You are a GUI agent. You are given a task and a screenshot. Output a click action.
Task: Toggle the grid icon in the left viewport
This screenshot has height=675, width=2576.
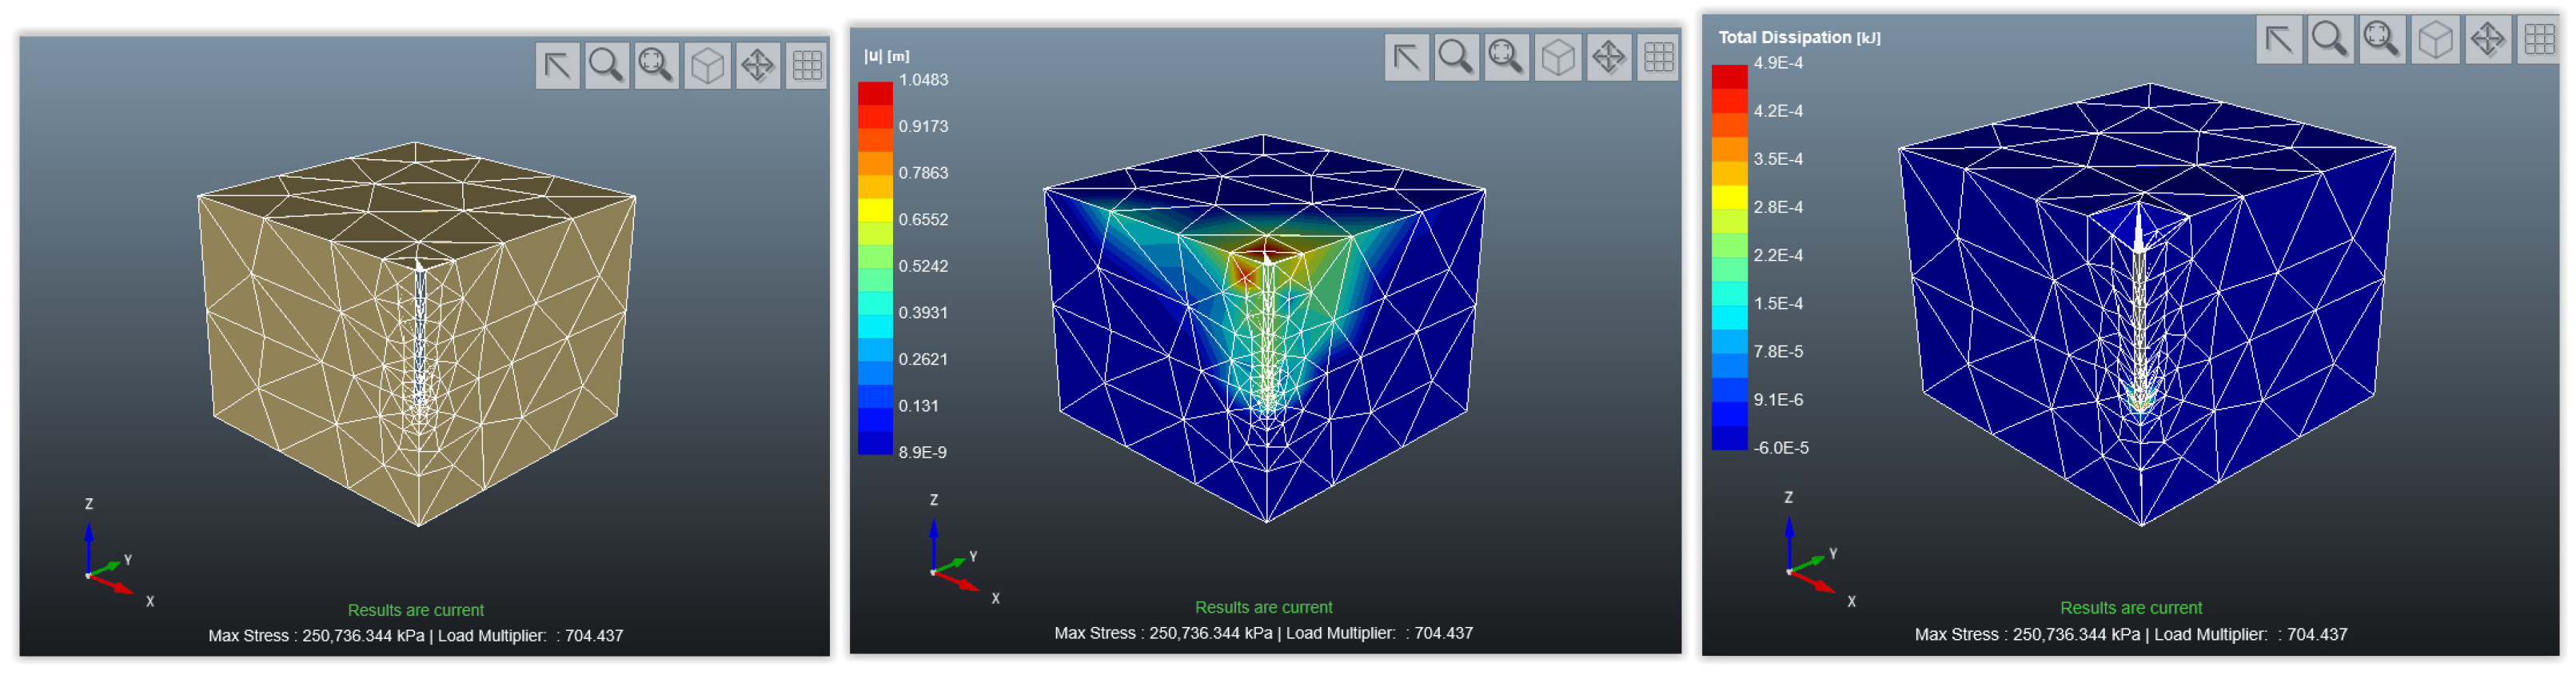click(807, 66)
